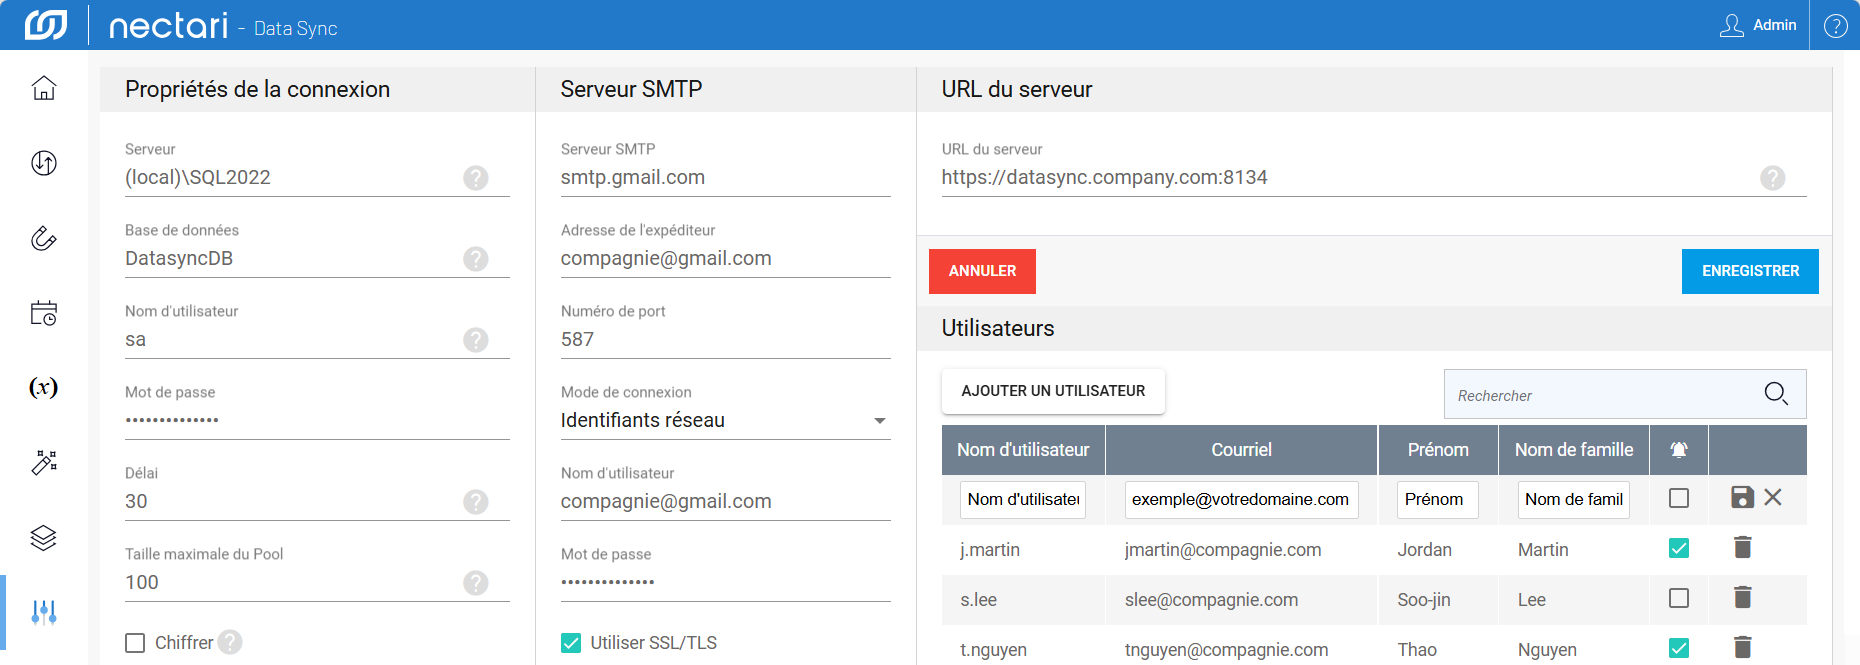This screenshot has height=665, width=1860.
Task: Open the Admin user menu
Action: [x=1758, y=25]
